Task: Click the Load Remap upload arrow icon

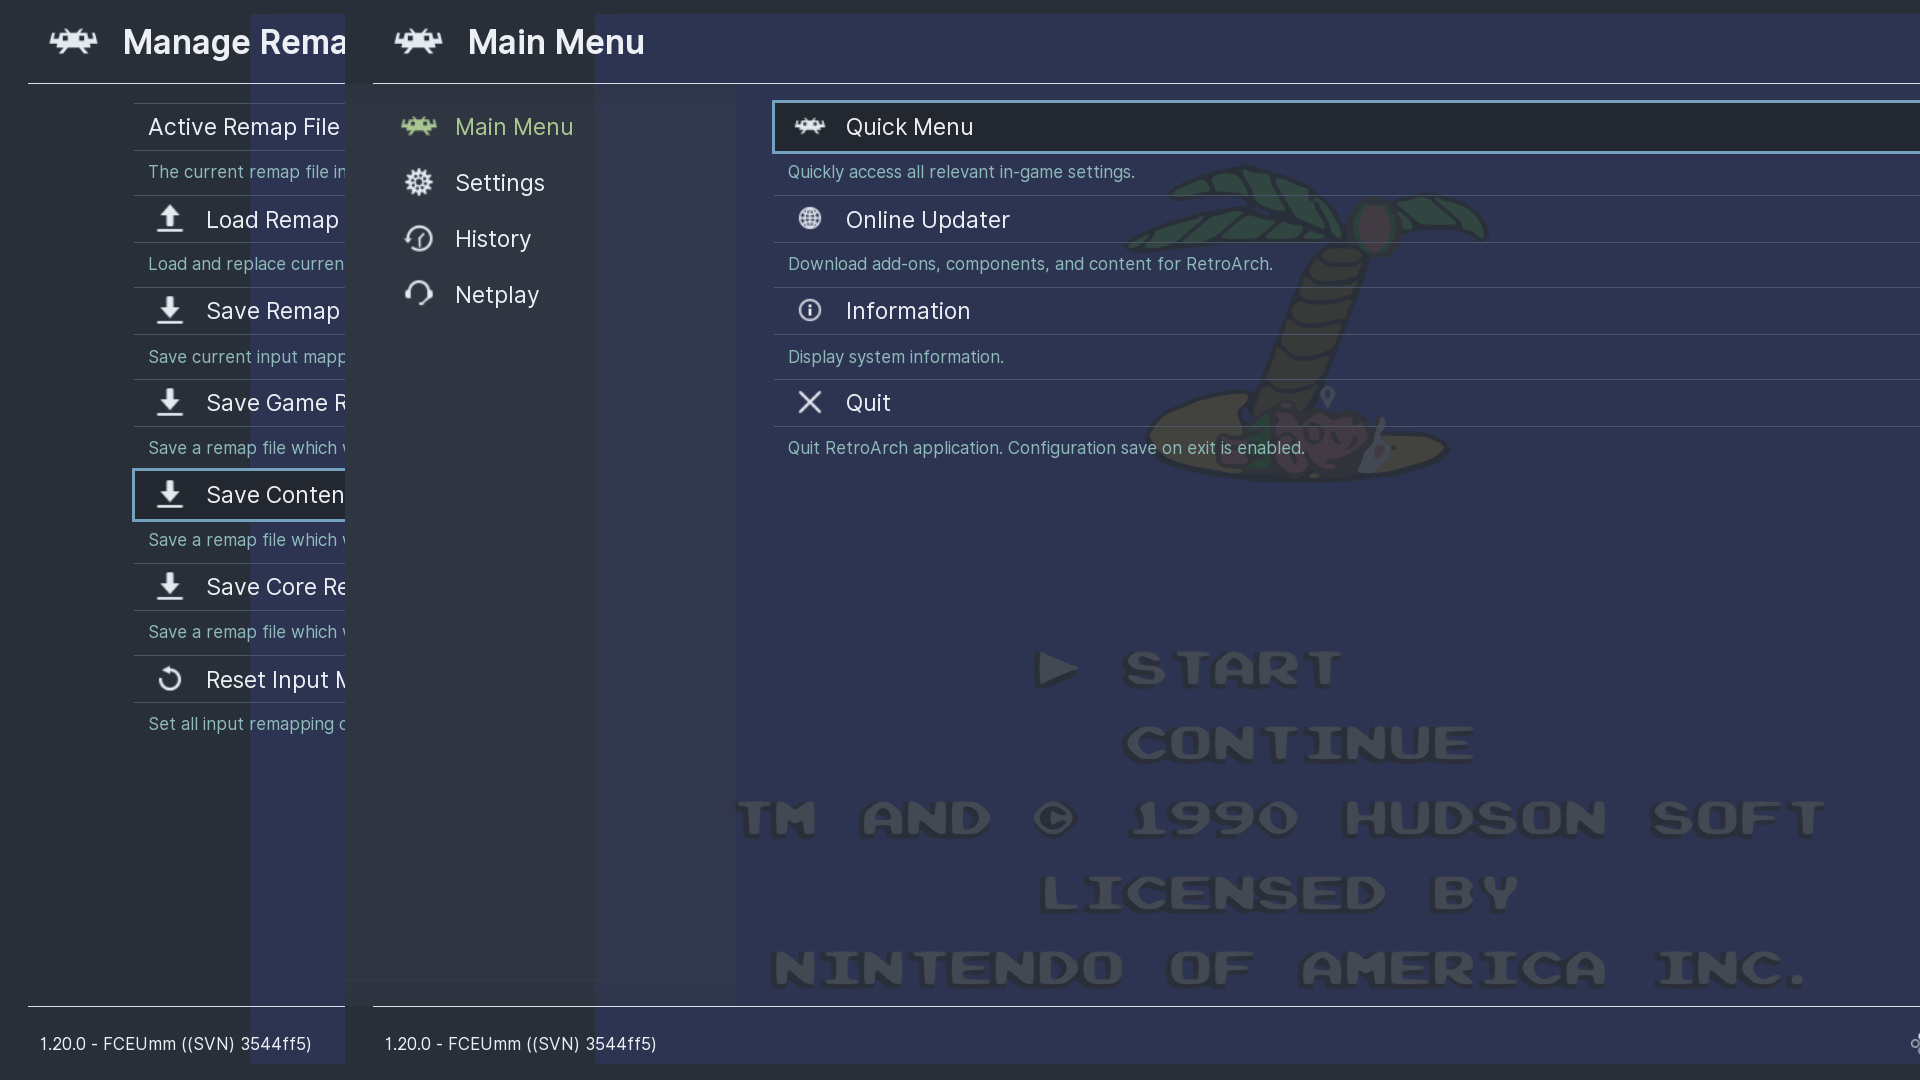Action: (x=170, y=219)
